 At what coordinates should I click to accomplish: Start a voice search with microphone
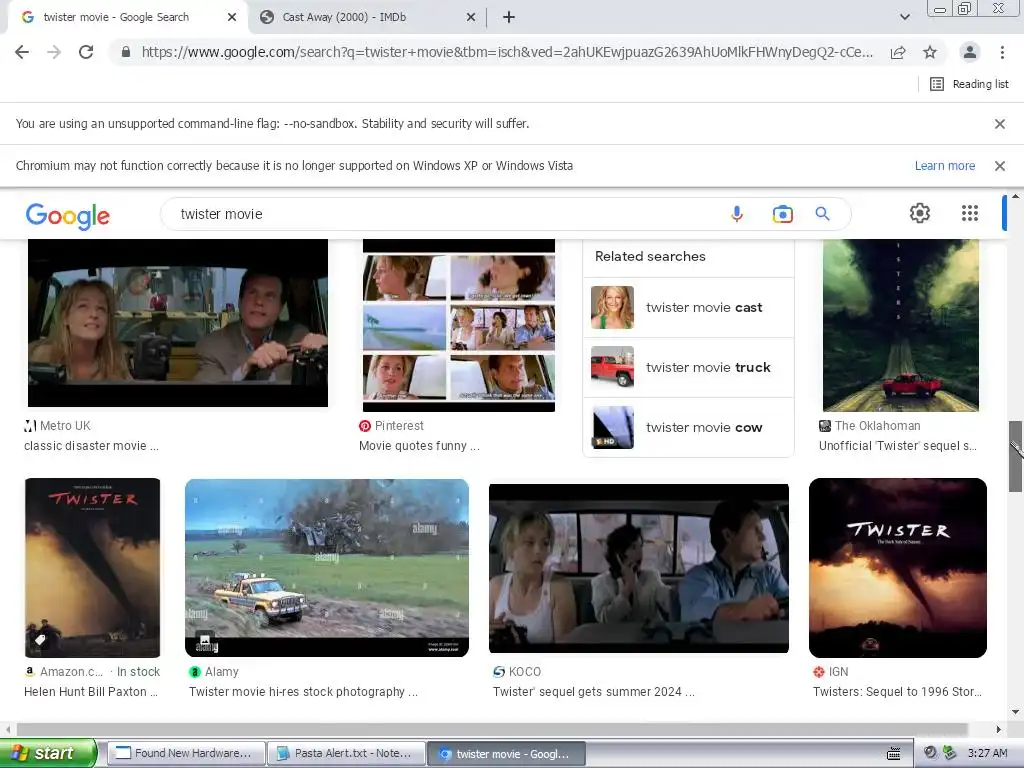(x=737, y=214)
